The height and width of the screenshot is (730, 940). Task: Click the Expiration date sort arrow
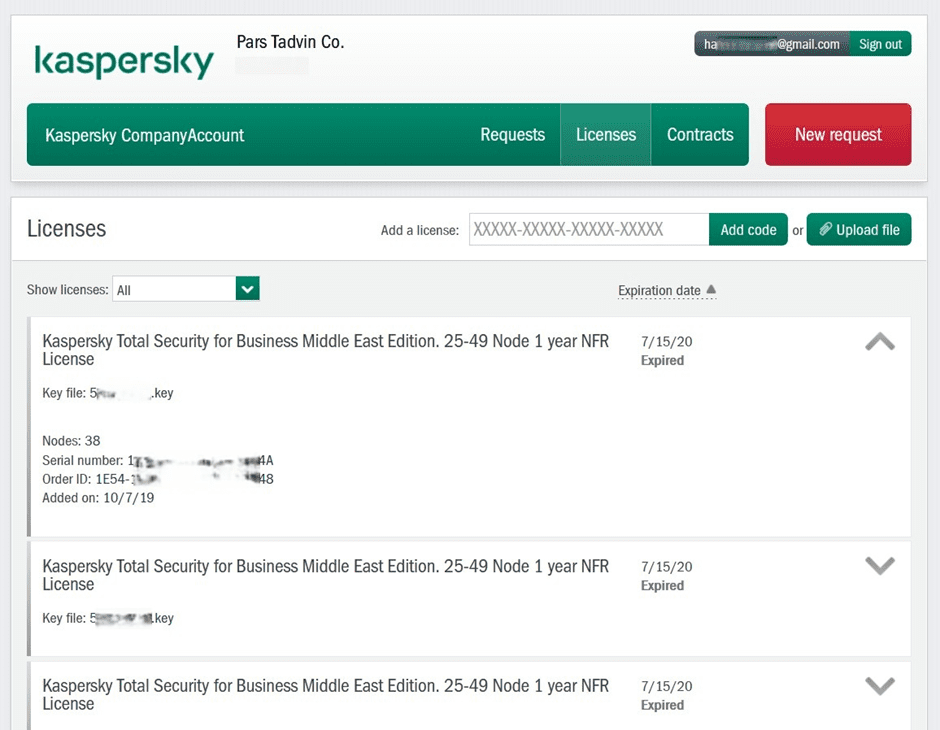pos(711,290)
